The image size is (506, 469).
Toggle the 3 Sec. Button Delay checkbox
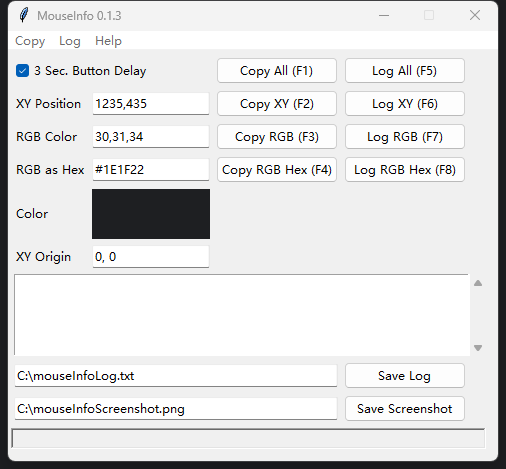pos(22,71)
